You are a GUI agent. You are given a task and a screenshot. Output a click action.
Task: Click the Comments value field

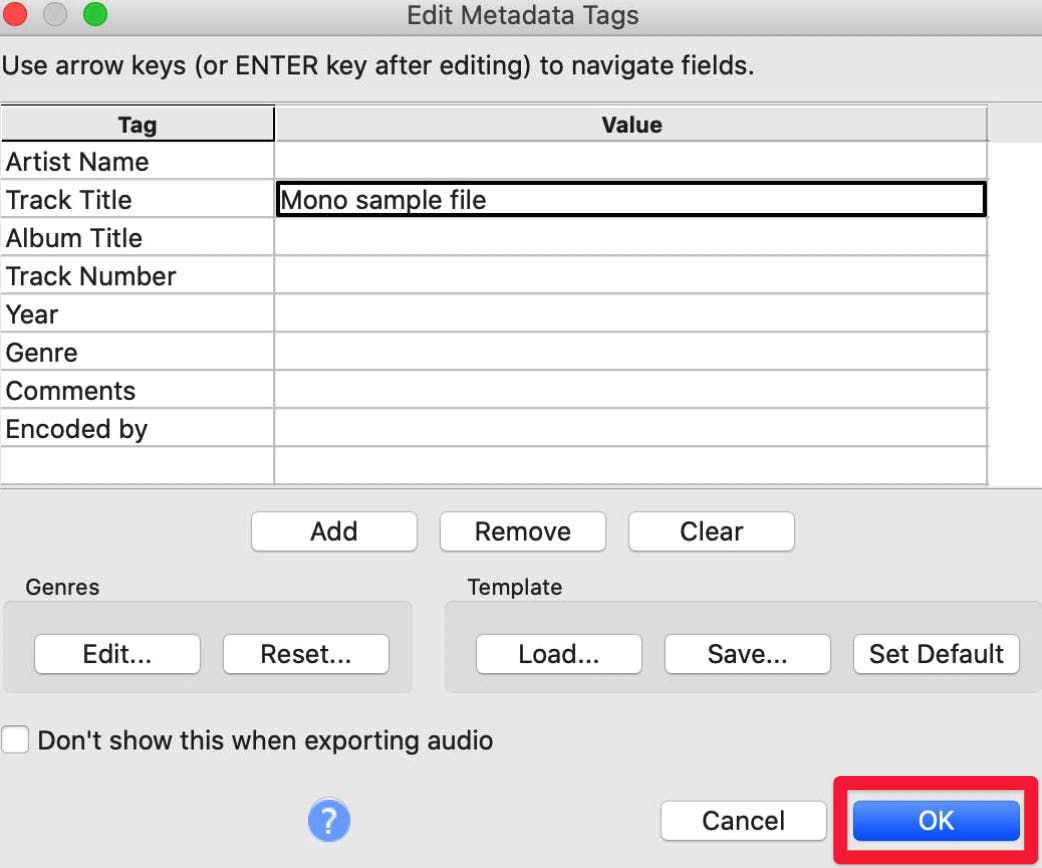click(630, 390)
